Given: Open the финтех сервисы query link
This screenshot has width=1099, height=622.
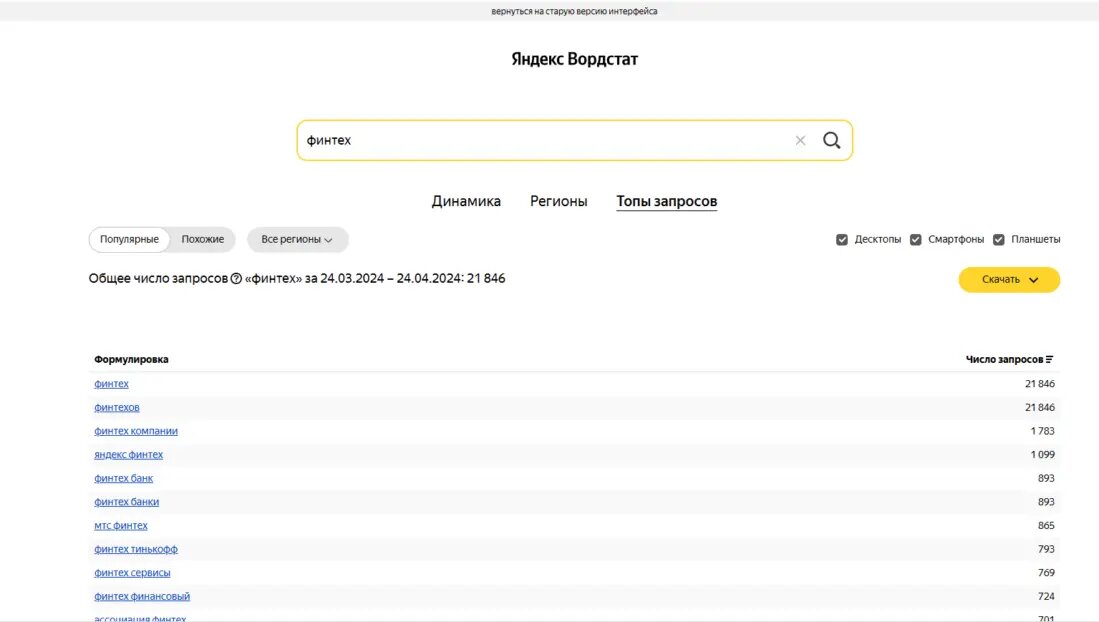Looking at the screenshot, I should coord(132,573).
